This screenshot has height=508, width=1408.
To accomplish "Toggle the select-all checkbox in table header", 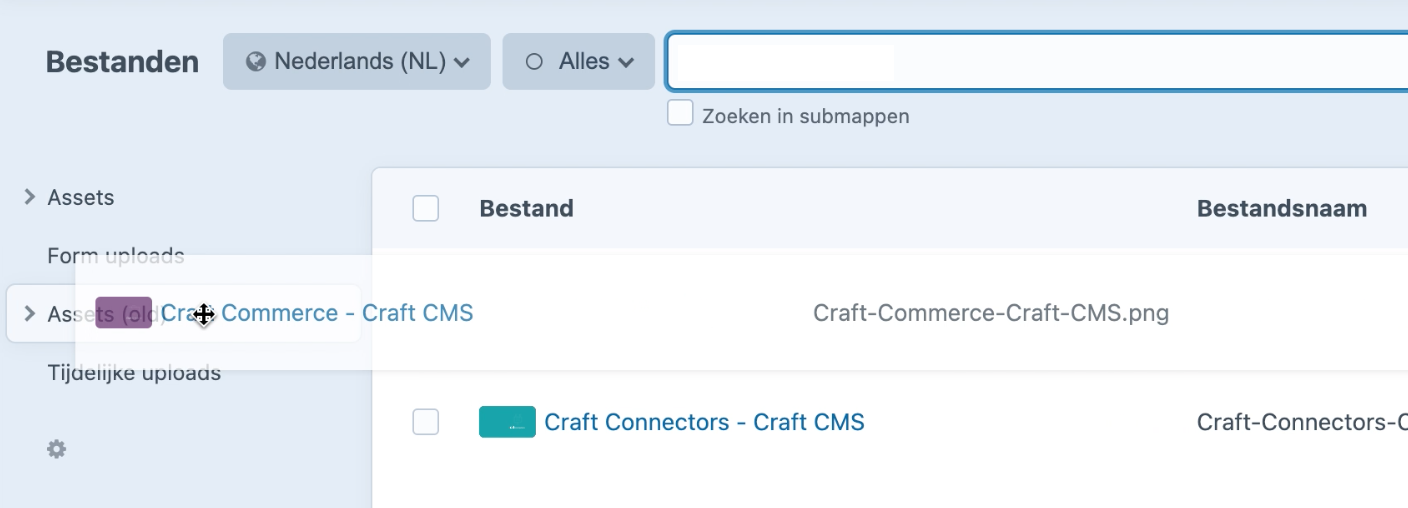I will [426, 208].
